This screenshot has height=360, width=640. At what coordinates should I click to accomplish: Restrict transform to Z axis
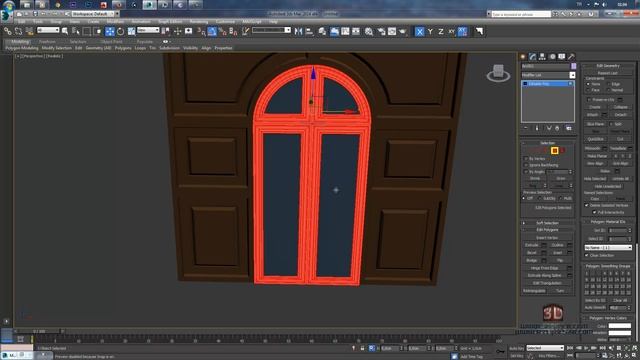pyautogui.click(x=441, y=31)
